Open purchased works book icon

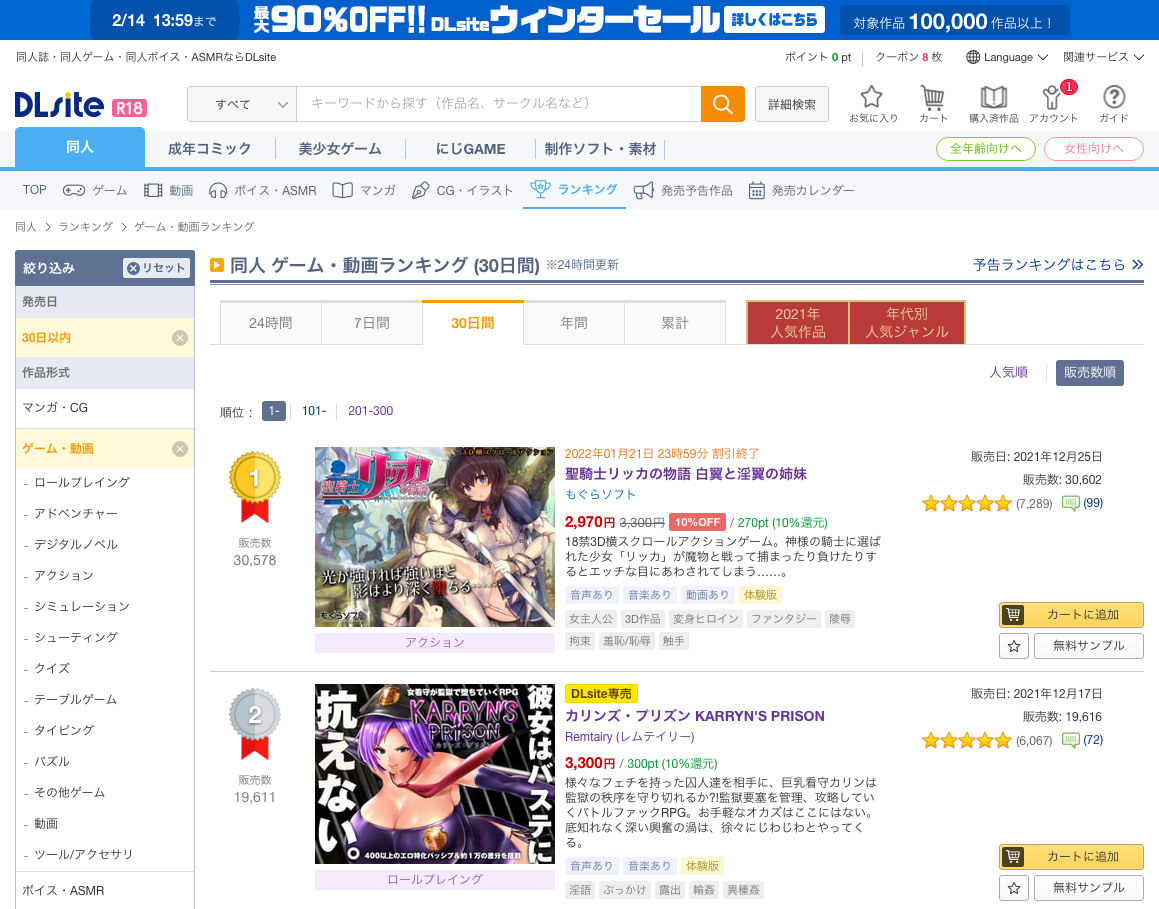[x=993, y=97]
